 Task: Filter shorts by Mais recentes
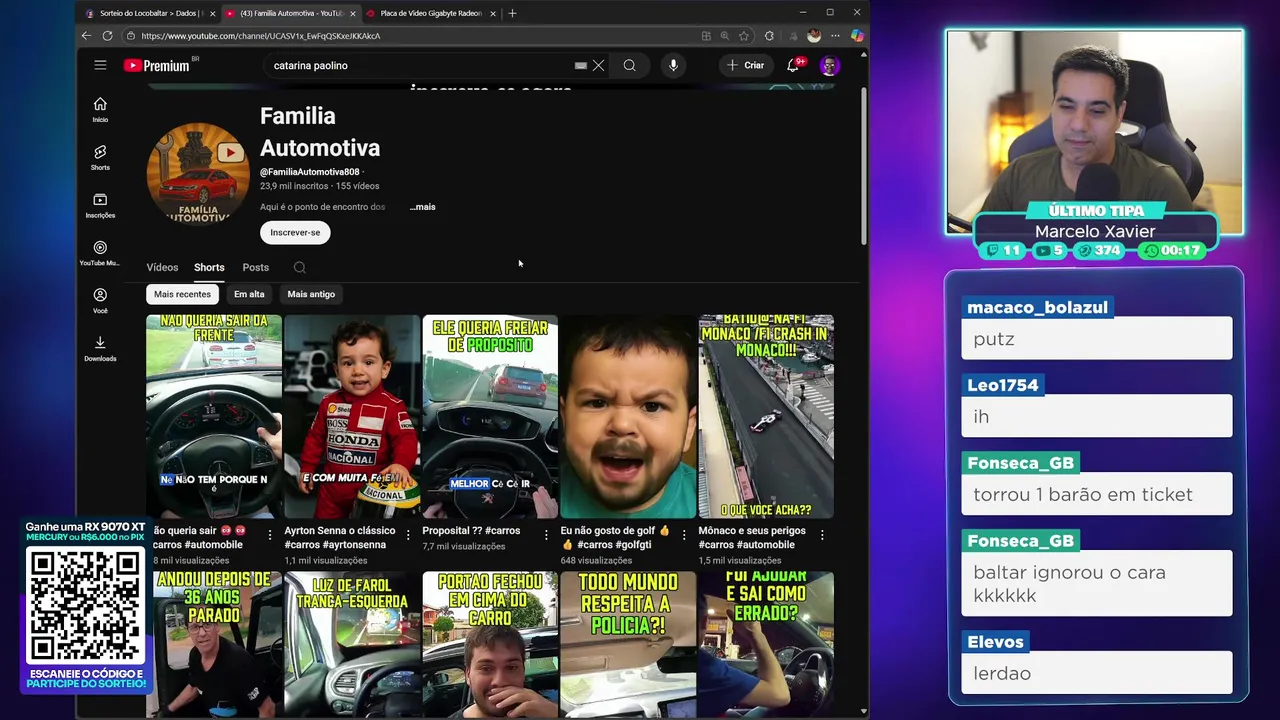[182, 294]
